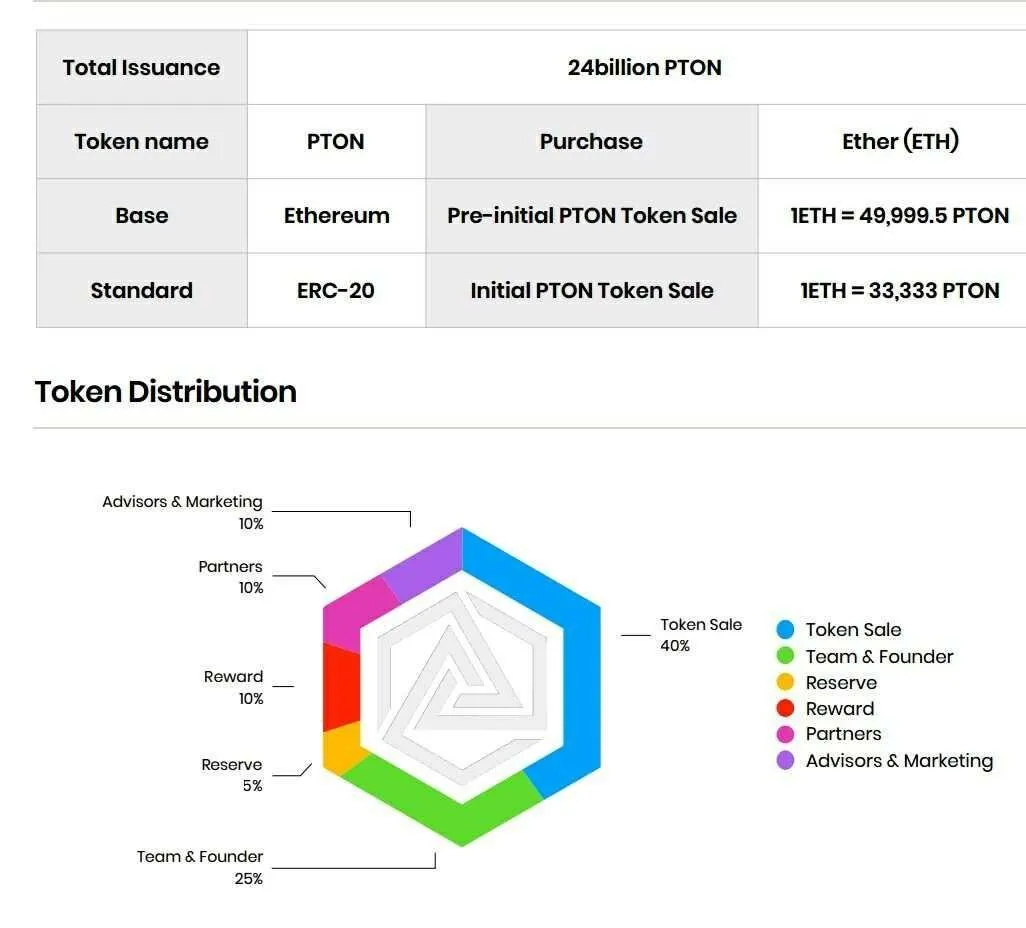Click the blue Token Sale chart segment

(581, 681)
